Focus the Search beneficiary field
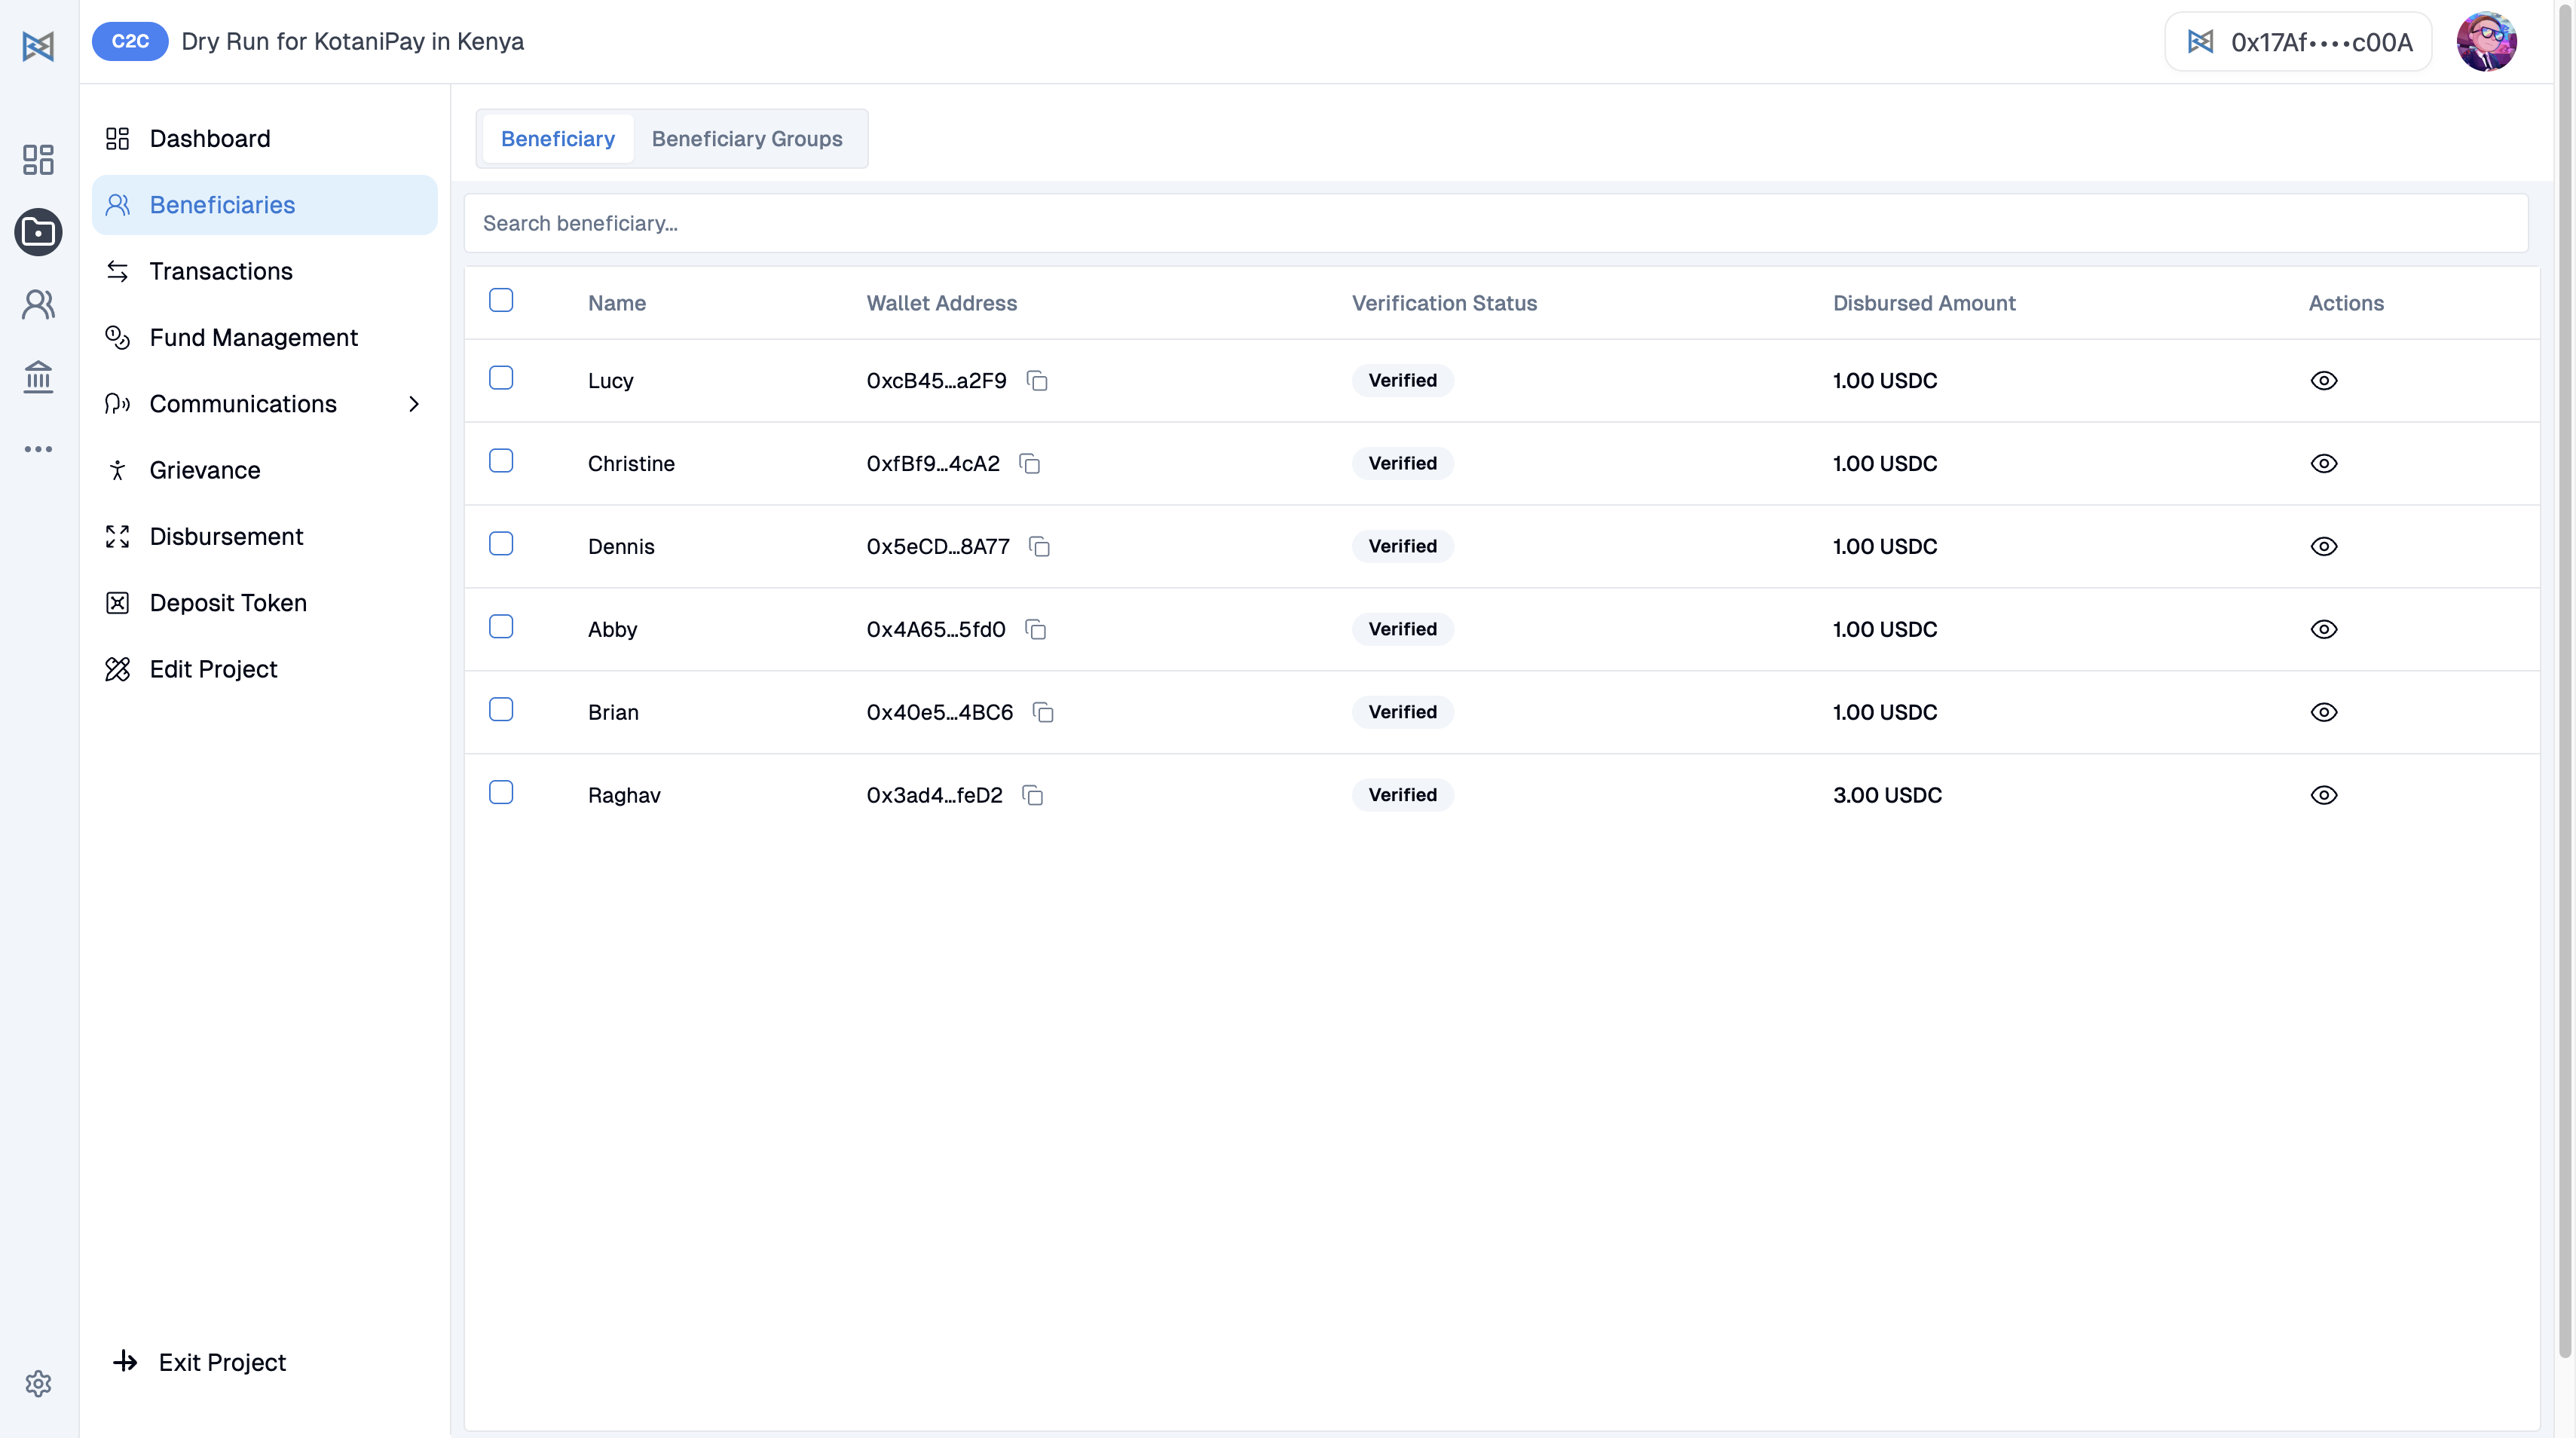Screen dimensions: 2576x1438 tap(1495, 223)
